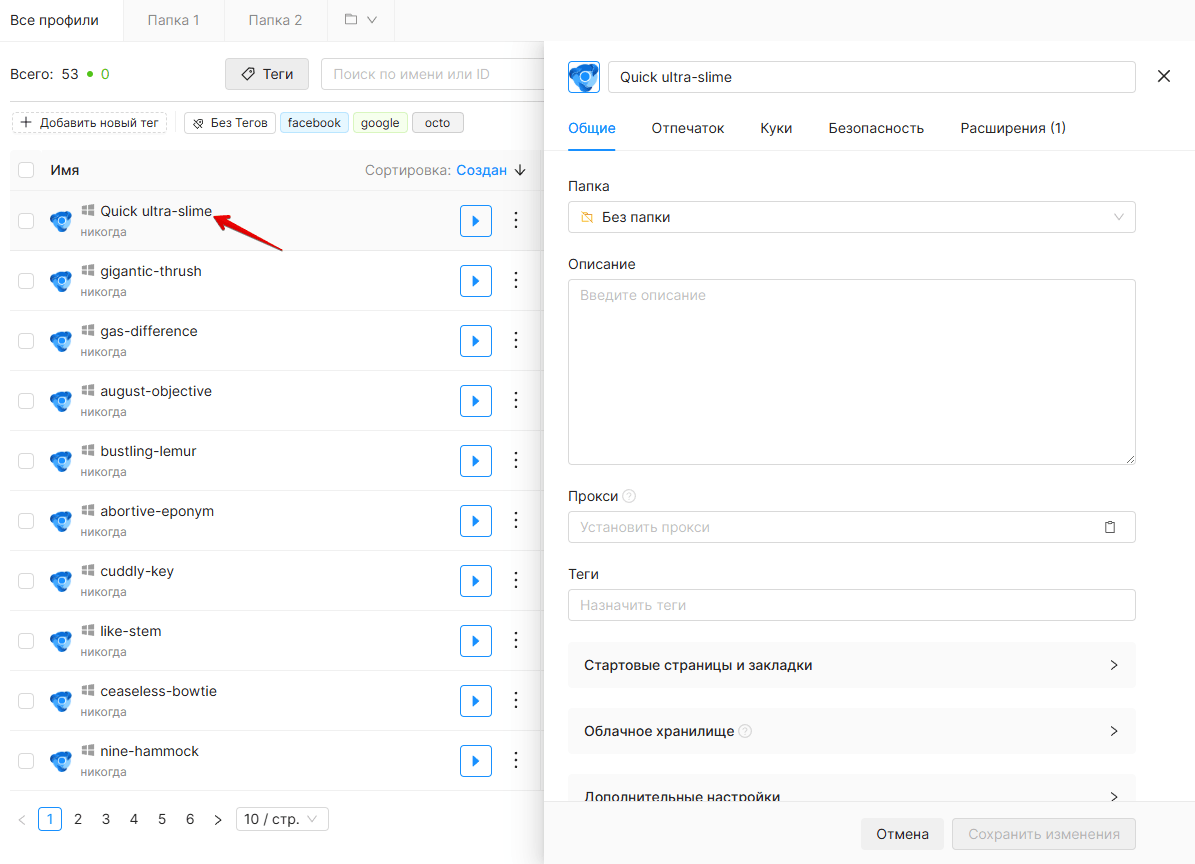This screenshot has width=1195, height=864.
Task: Toggle the select-all checkbox beside Имя
Action: click(26, 170)
